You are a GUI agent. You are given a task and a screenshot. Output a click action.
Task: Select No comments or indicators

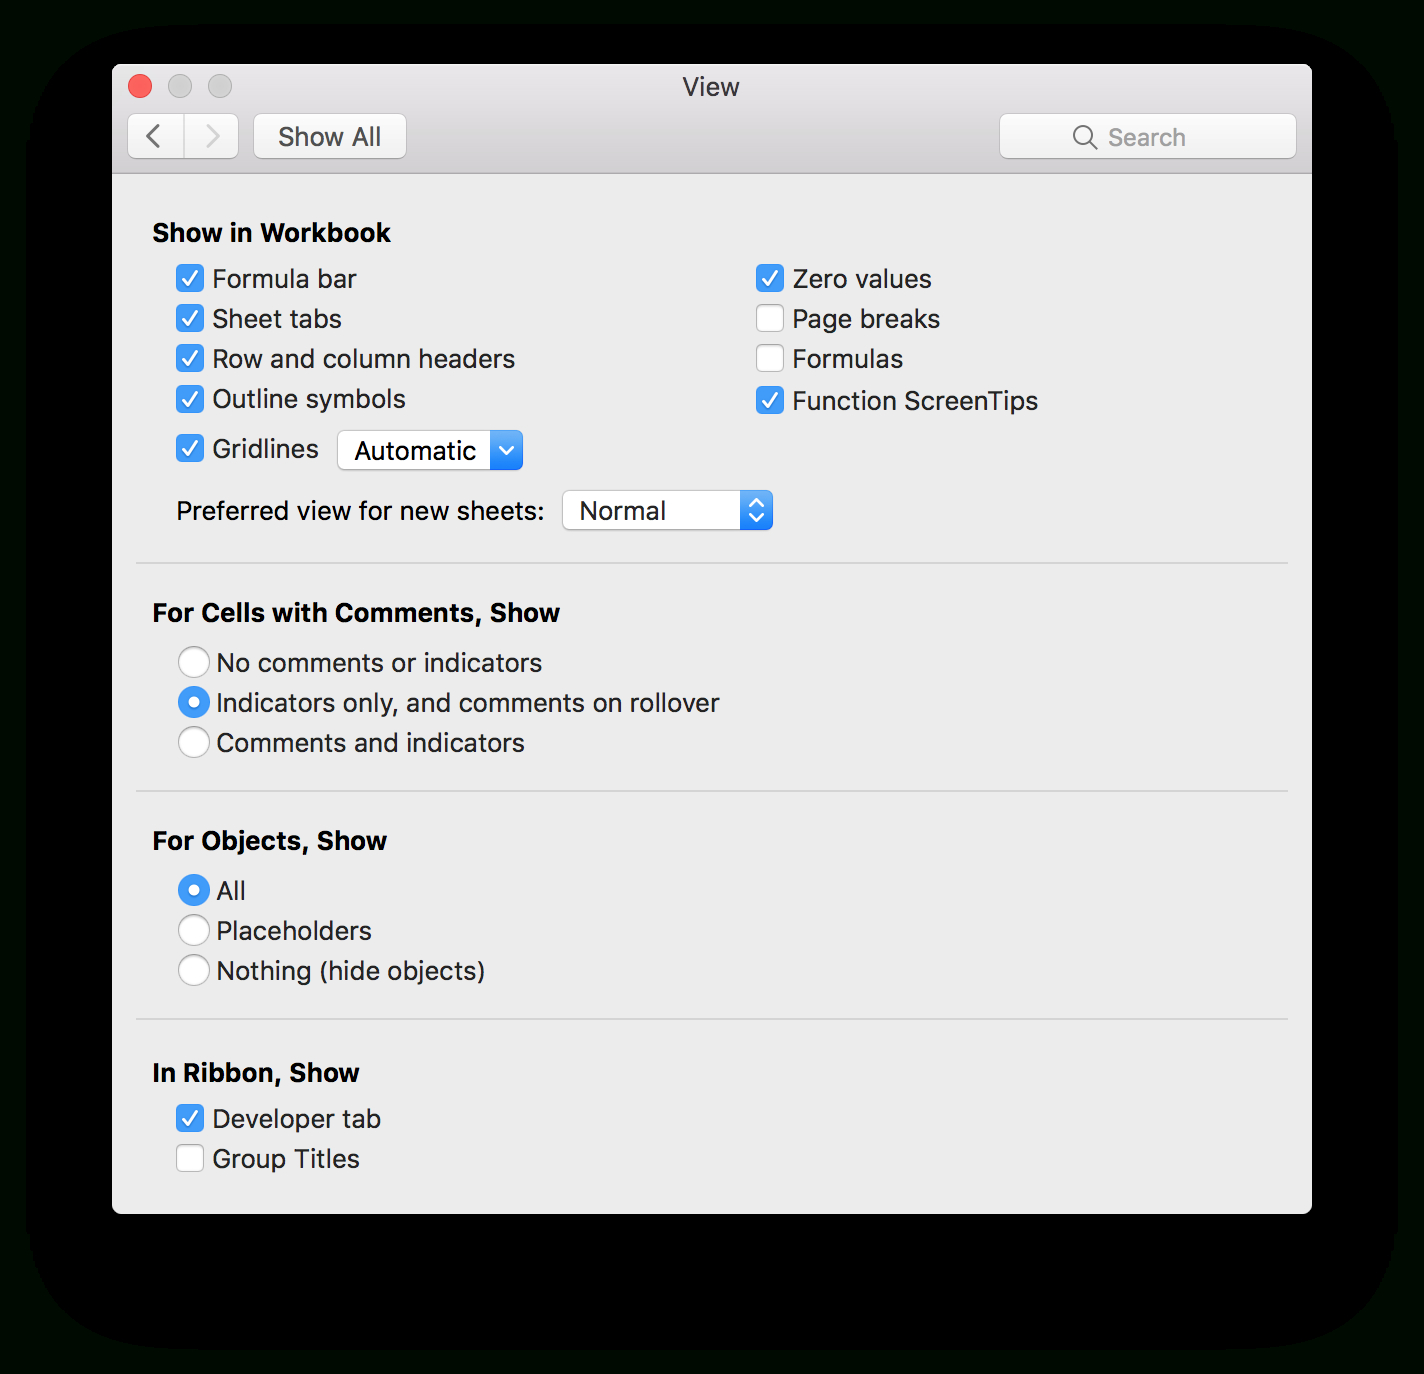coord(194,662)
